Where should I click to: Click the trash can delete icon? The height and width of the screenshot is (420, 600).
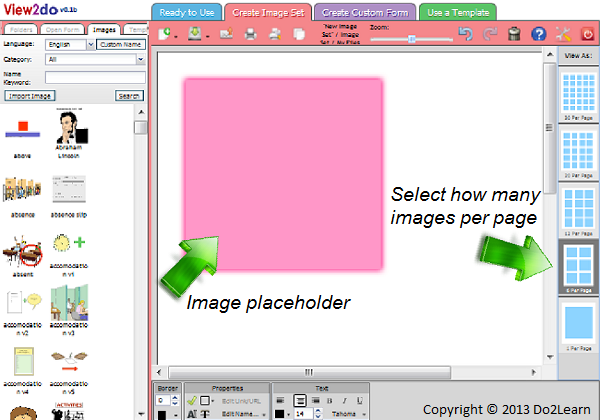514,35
